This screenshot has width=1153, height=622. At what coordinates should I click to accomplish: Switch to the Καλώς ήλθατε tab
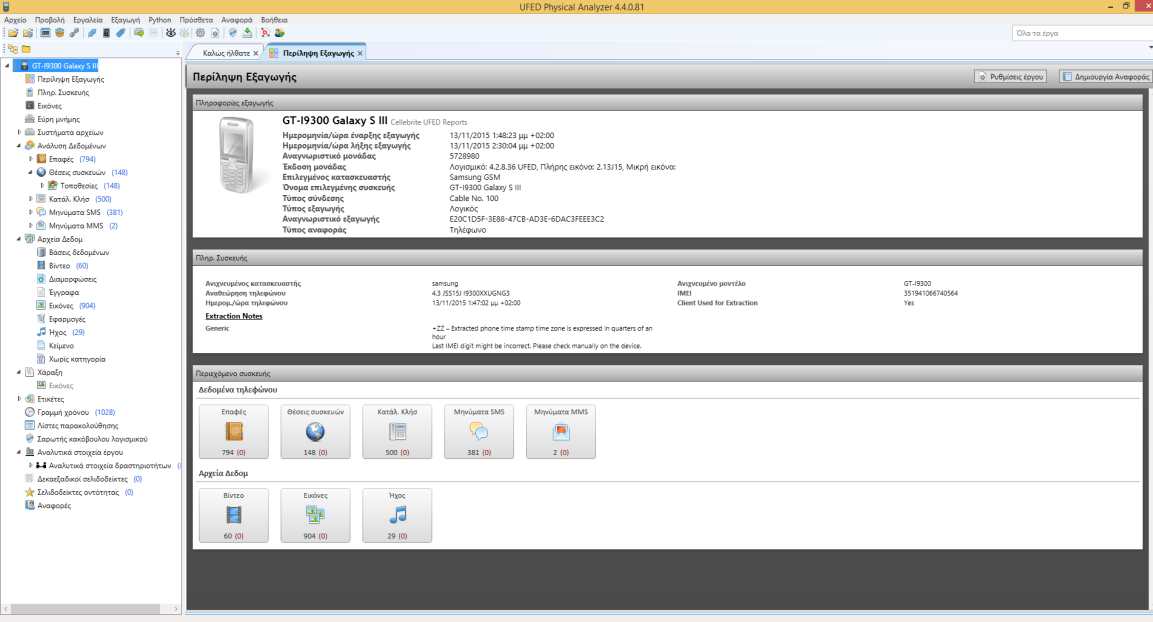pyautogui.click(x=226, y=53)
